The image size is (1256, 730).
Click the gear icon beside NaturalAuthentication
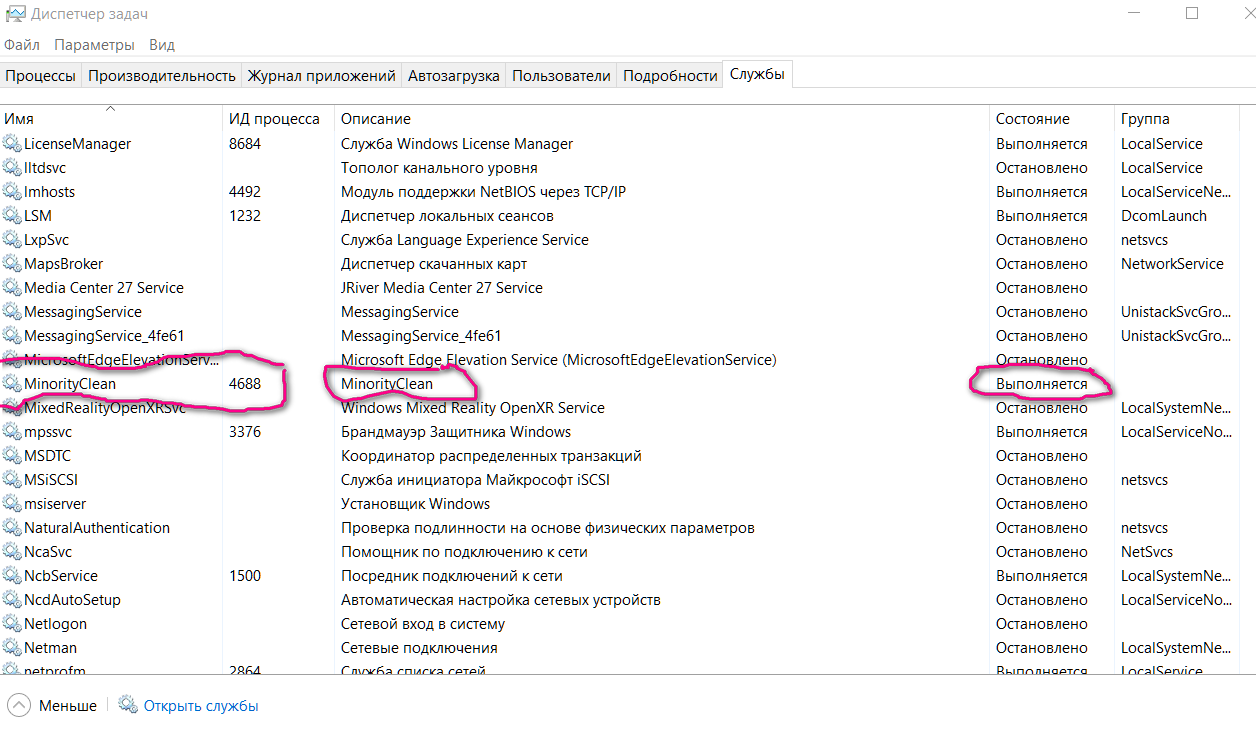pos(12,527)
